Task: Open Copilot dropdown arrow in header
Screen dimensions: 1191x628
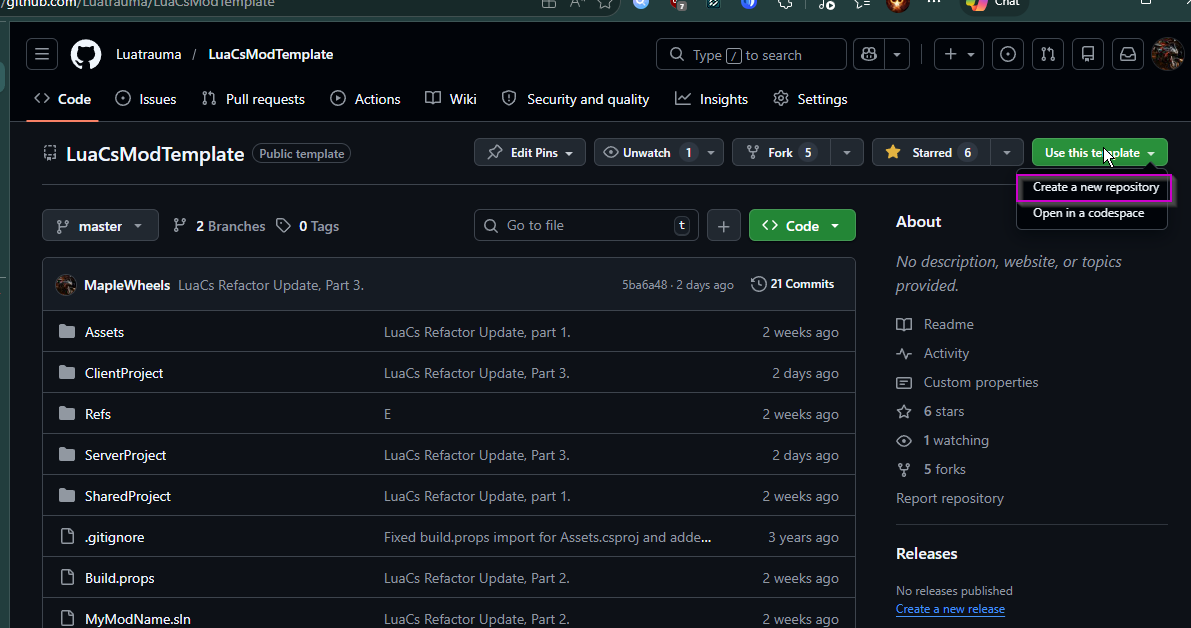Action: point(897,55)
